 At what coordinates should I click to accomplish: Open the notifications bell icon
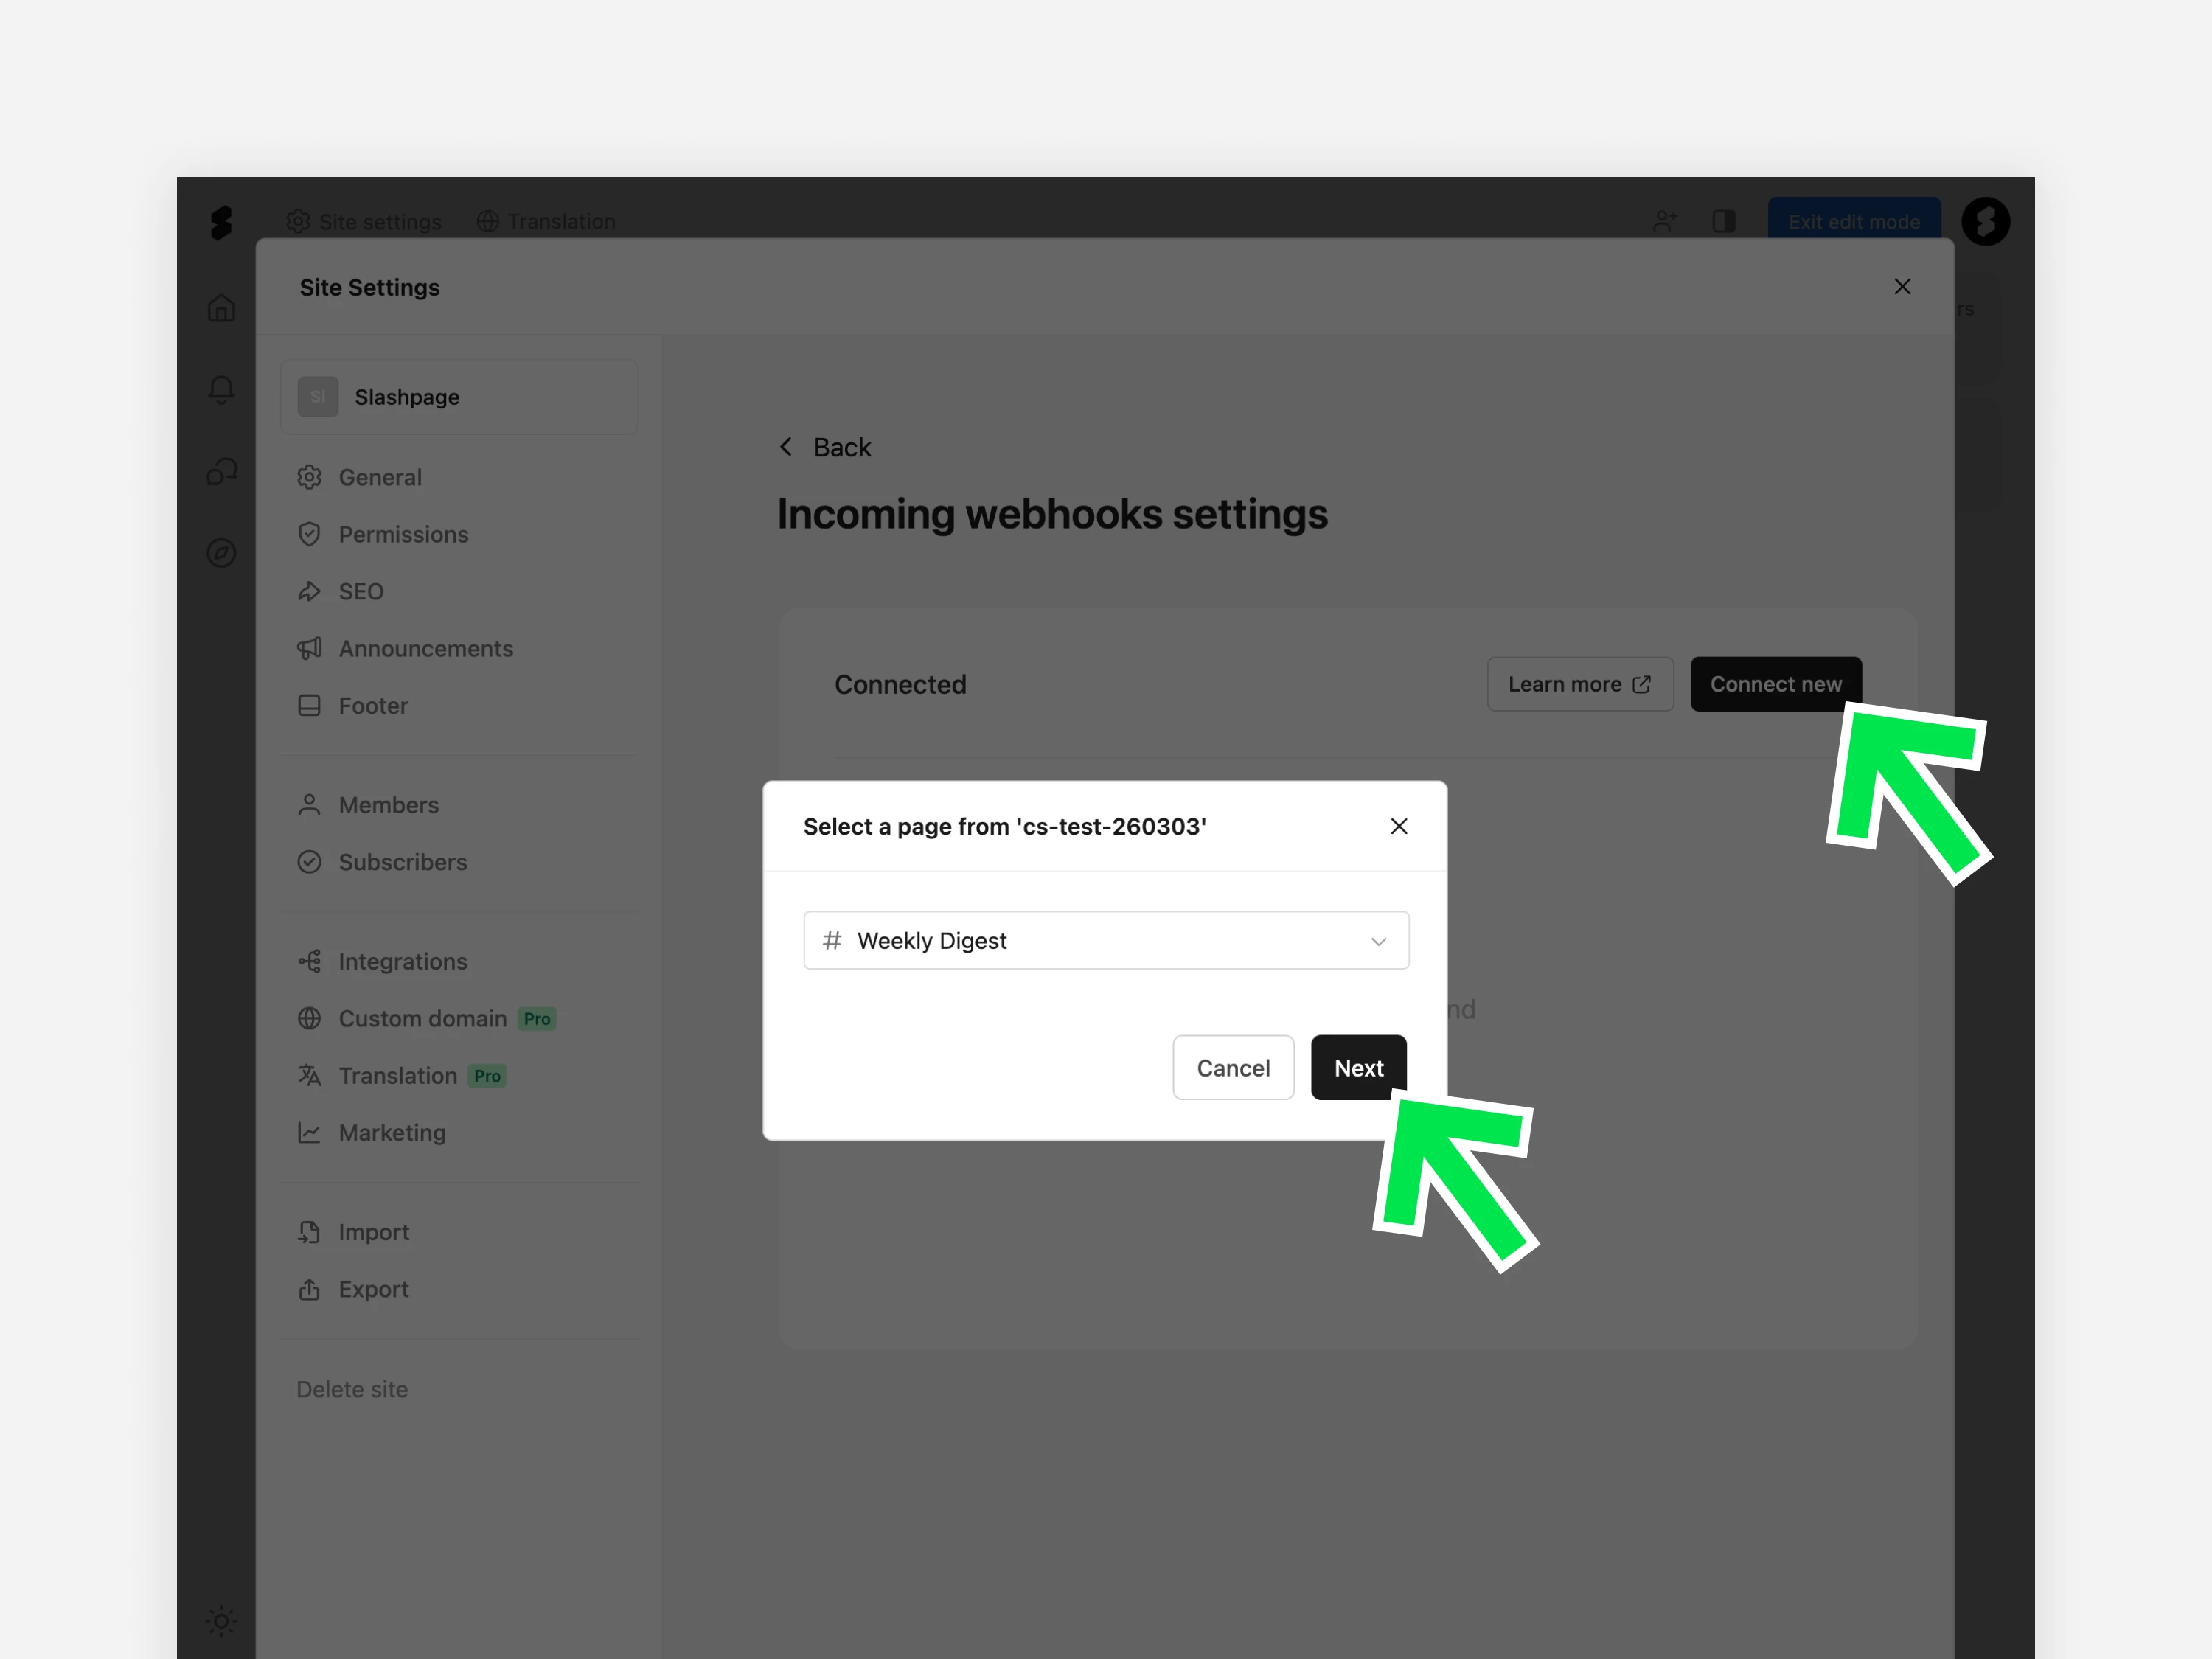coord(221,389)
